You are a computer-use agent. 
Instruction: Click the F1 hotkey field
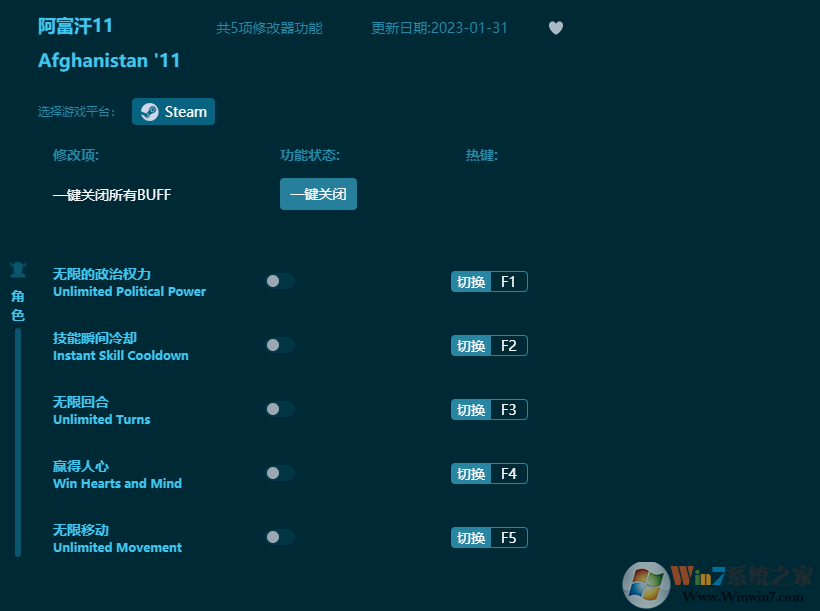[x=509, y=282]
